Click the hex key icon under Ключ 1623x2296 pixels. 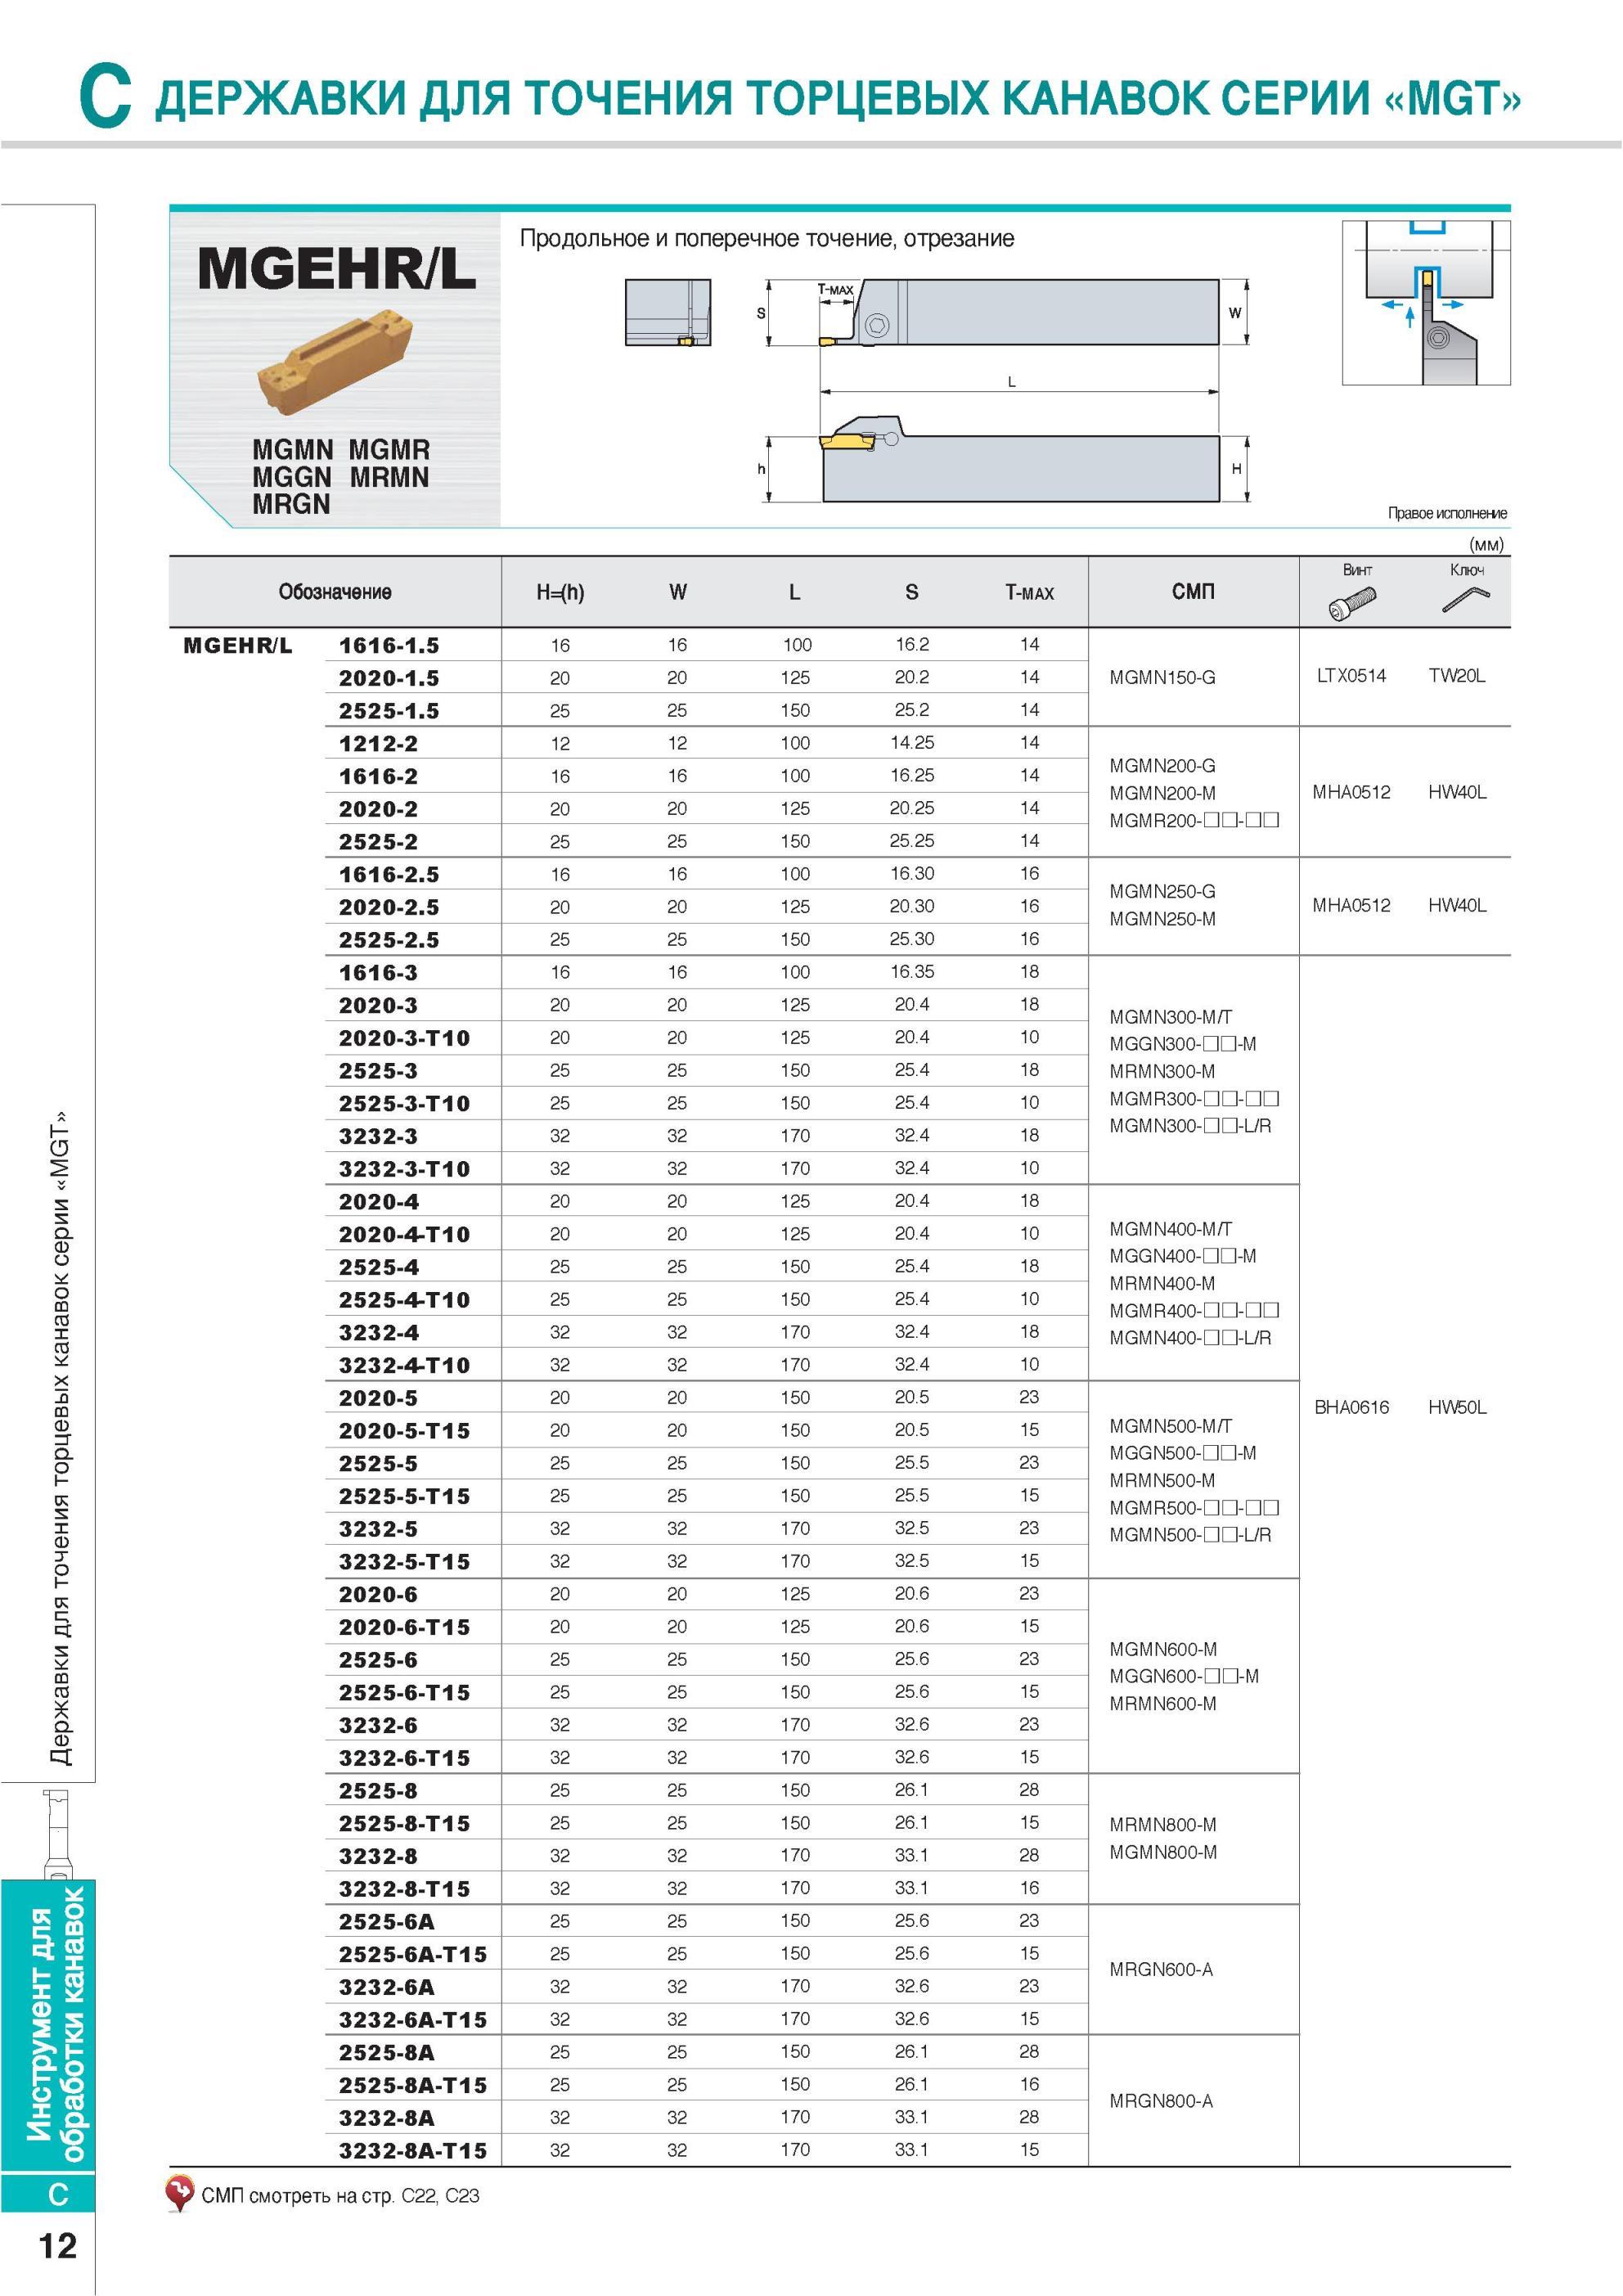[1466, 598]
